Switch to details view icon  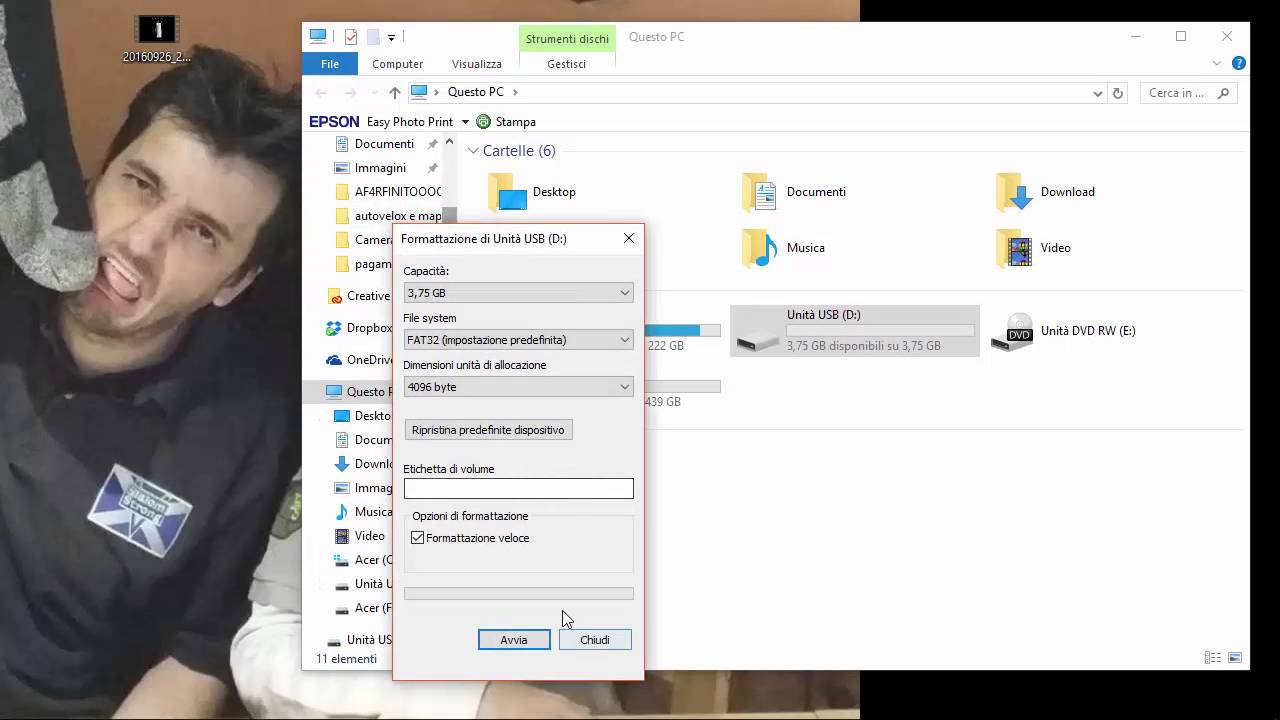click(x=1213, y=658)
